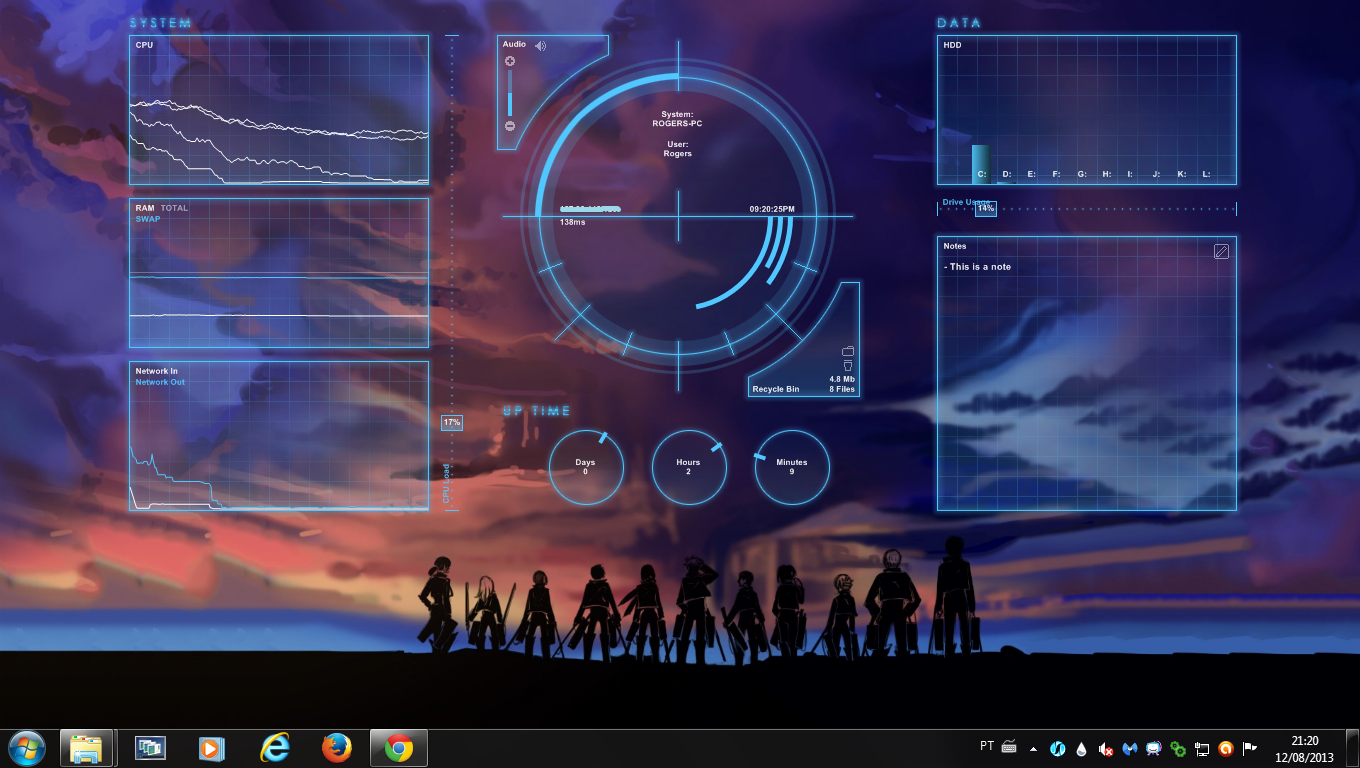Image resolution: width=1360 pixels, height=768 pixels.
Task: Click the G: drive label
Action: [1082, 174]
